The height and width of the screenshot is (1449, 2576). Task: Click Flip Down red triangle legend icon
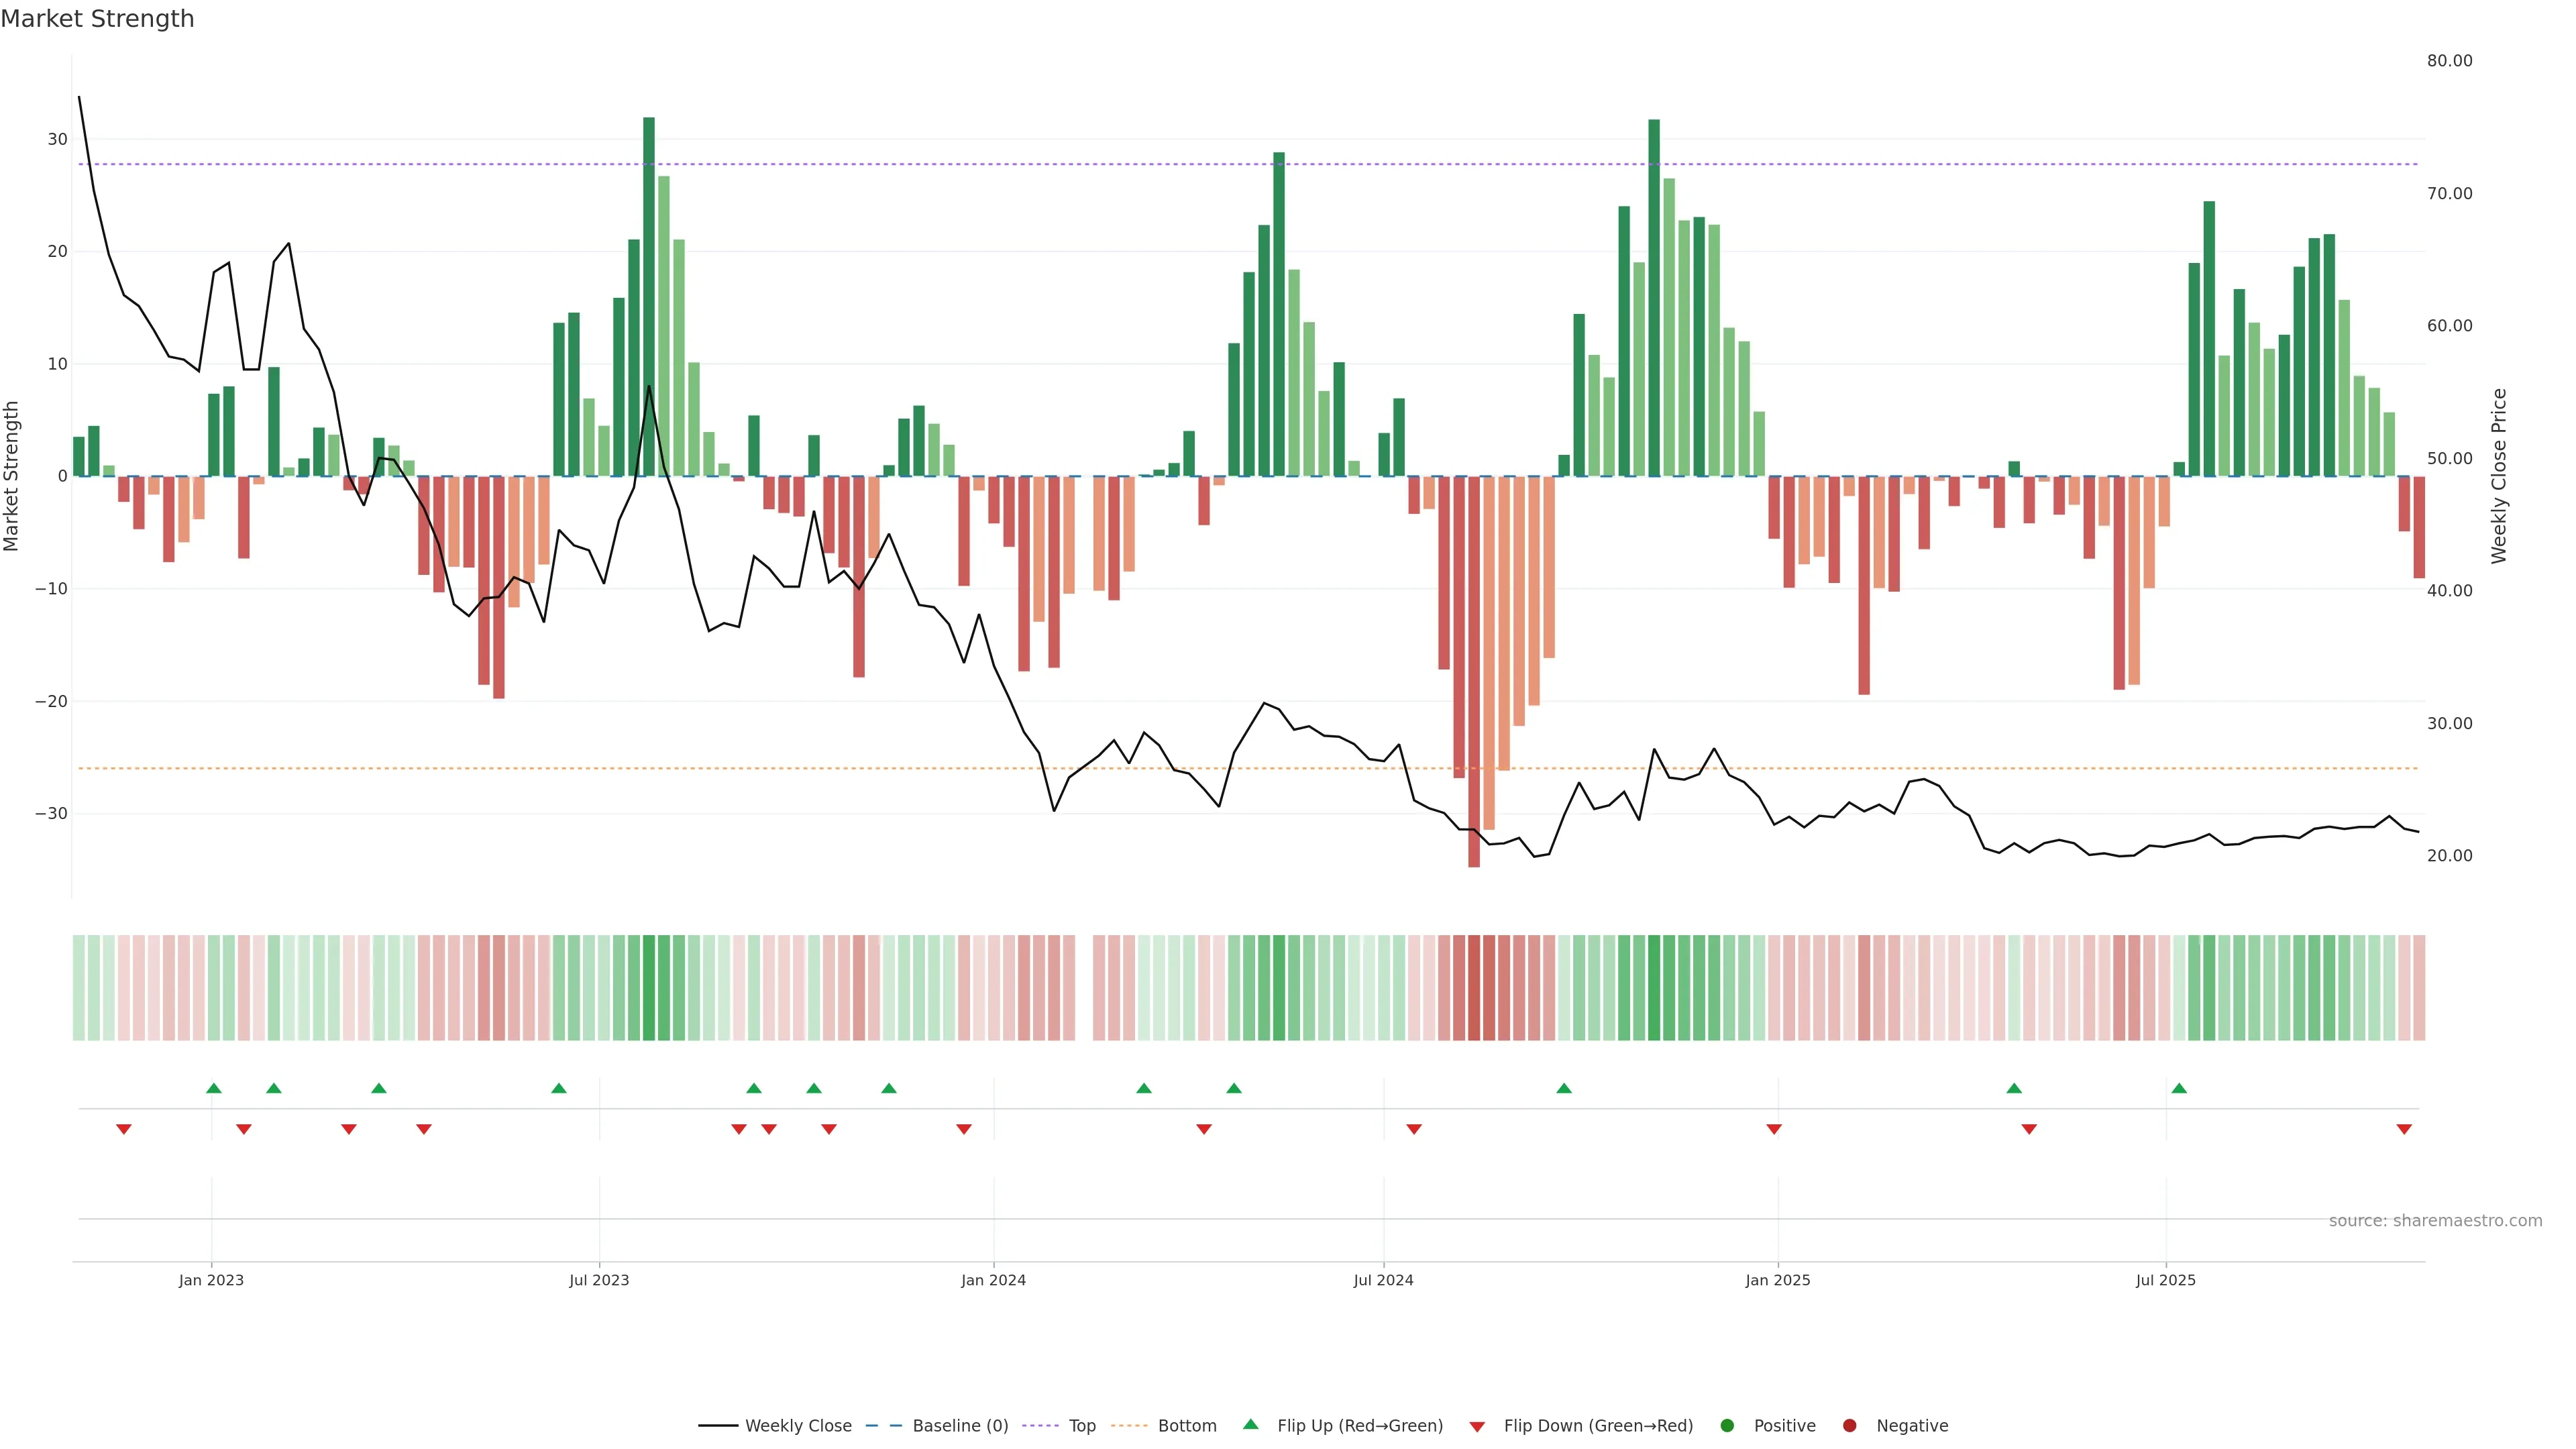pyautogui.click(x=1477, y=1427)
